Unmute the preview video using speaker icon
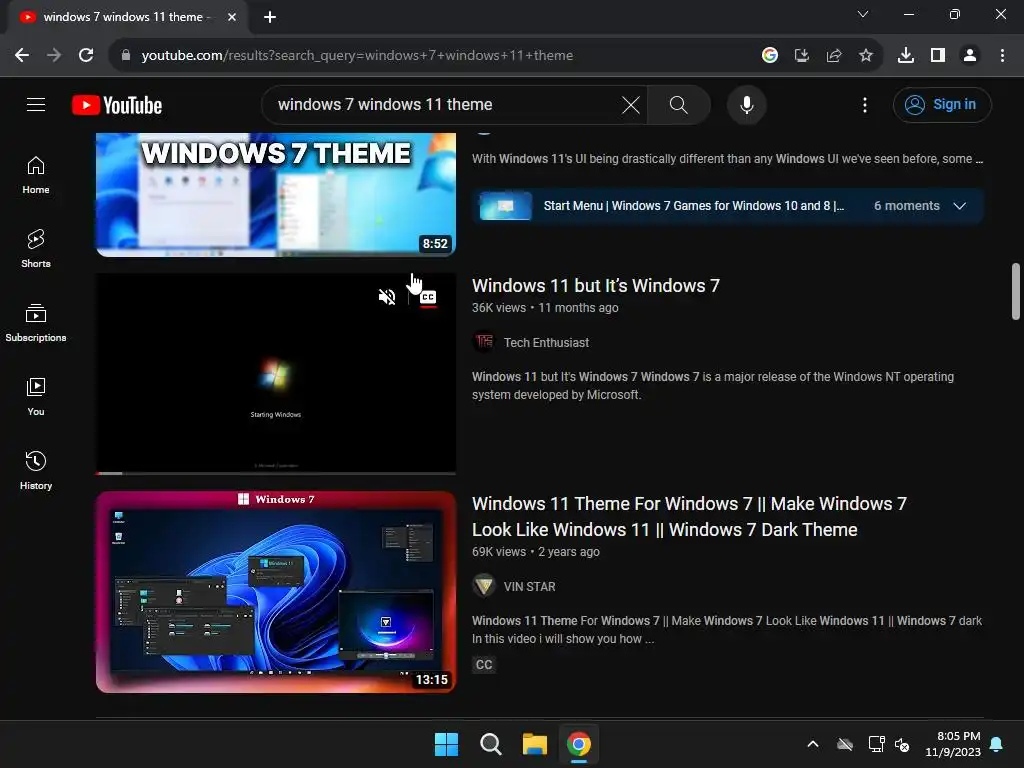Viewport: 1024px width, 768px height. coord(387,297)
